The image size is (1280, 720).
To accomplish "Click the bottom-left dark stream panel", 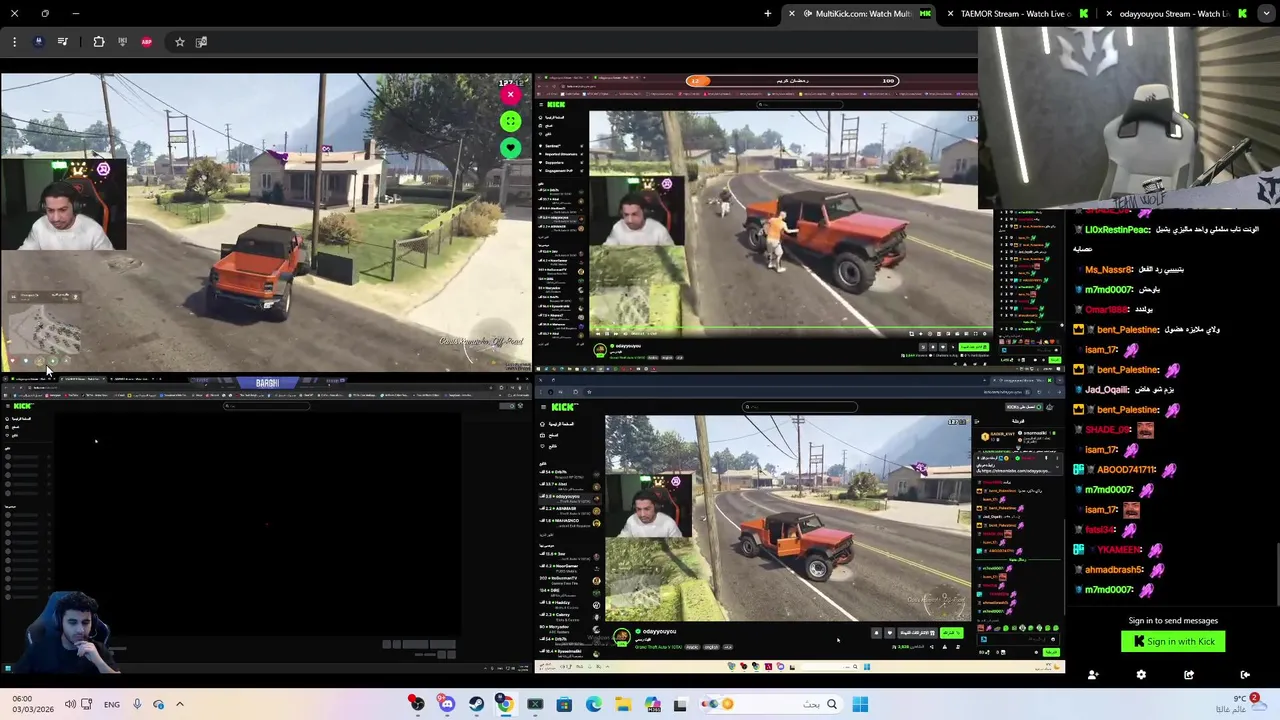I will (x=266, y=525).
